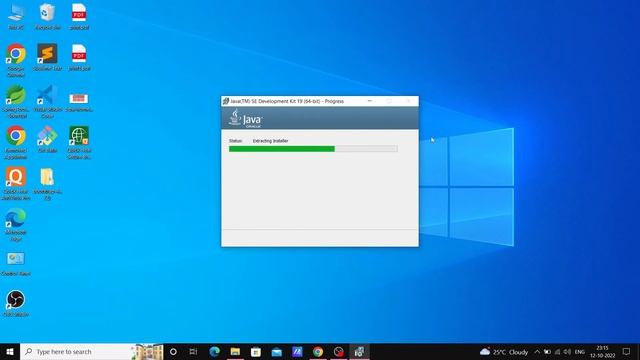
Task: Click the installer progress bar
Action: (x=313, y=149)
